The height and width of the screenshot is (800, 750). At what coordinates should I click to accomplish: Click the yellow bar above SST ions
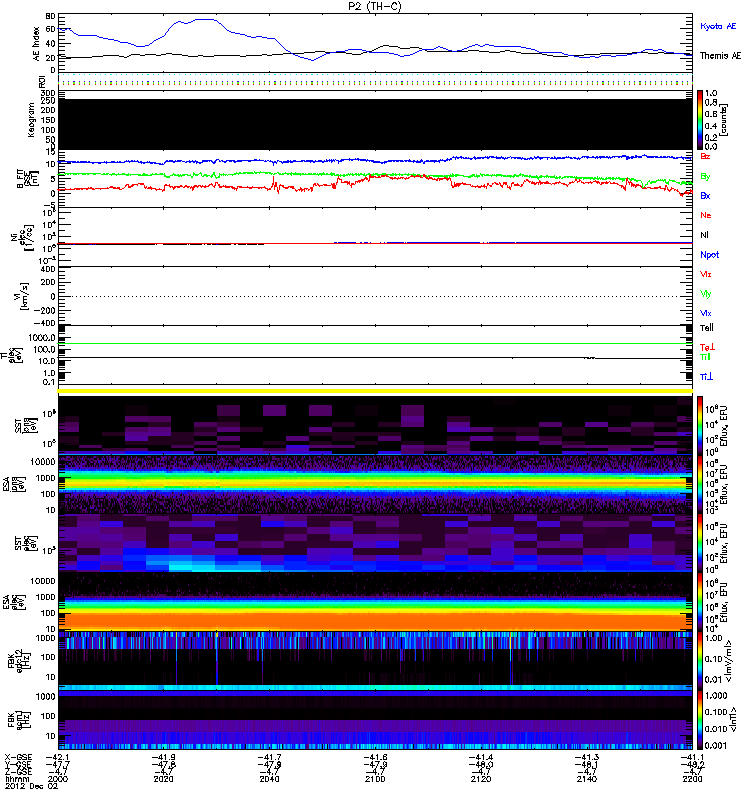pyautogui.click(x=375, y=391)
